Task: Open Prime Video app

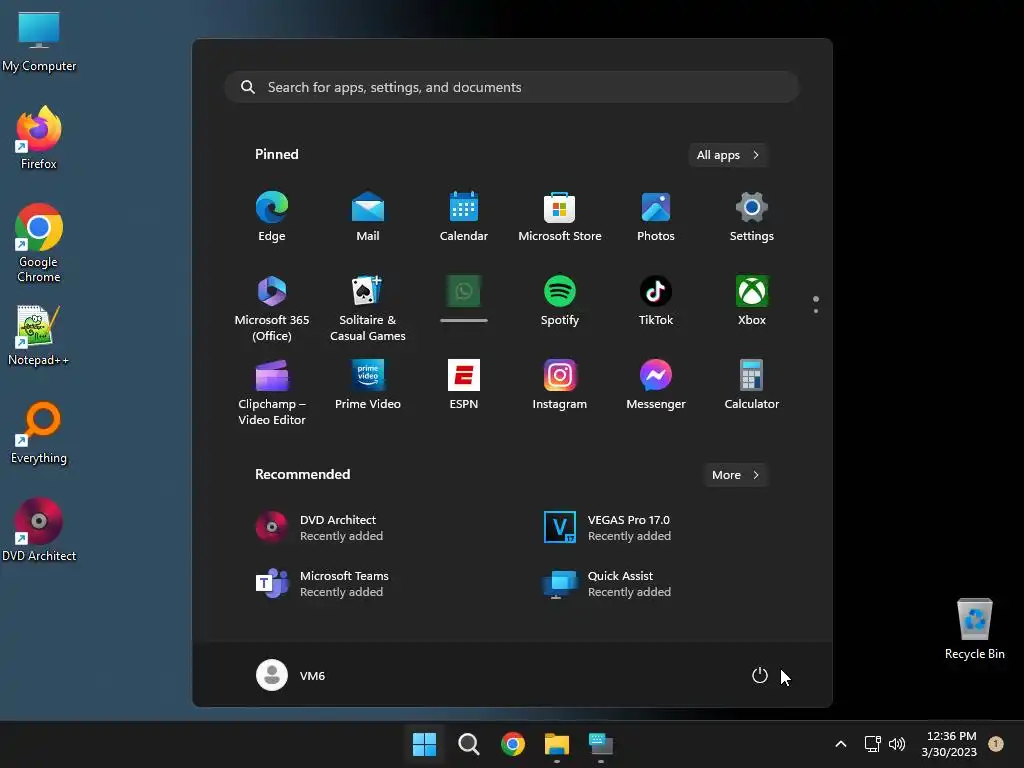Action: point(368,385)
